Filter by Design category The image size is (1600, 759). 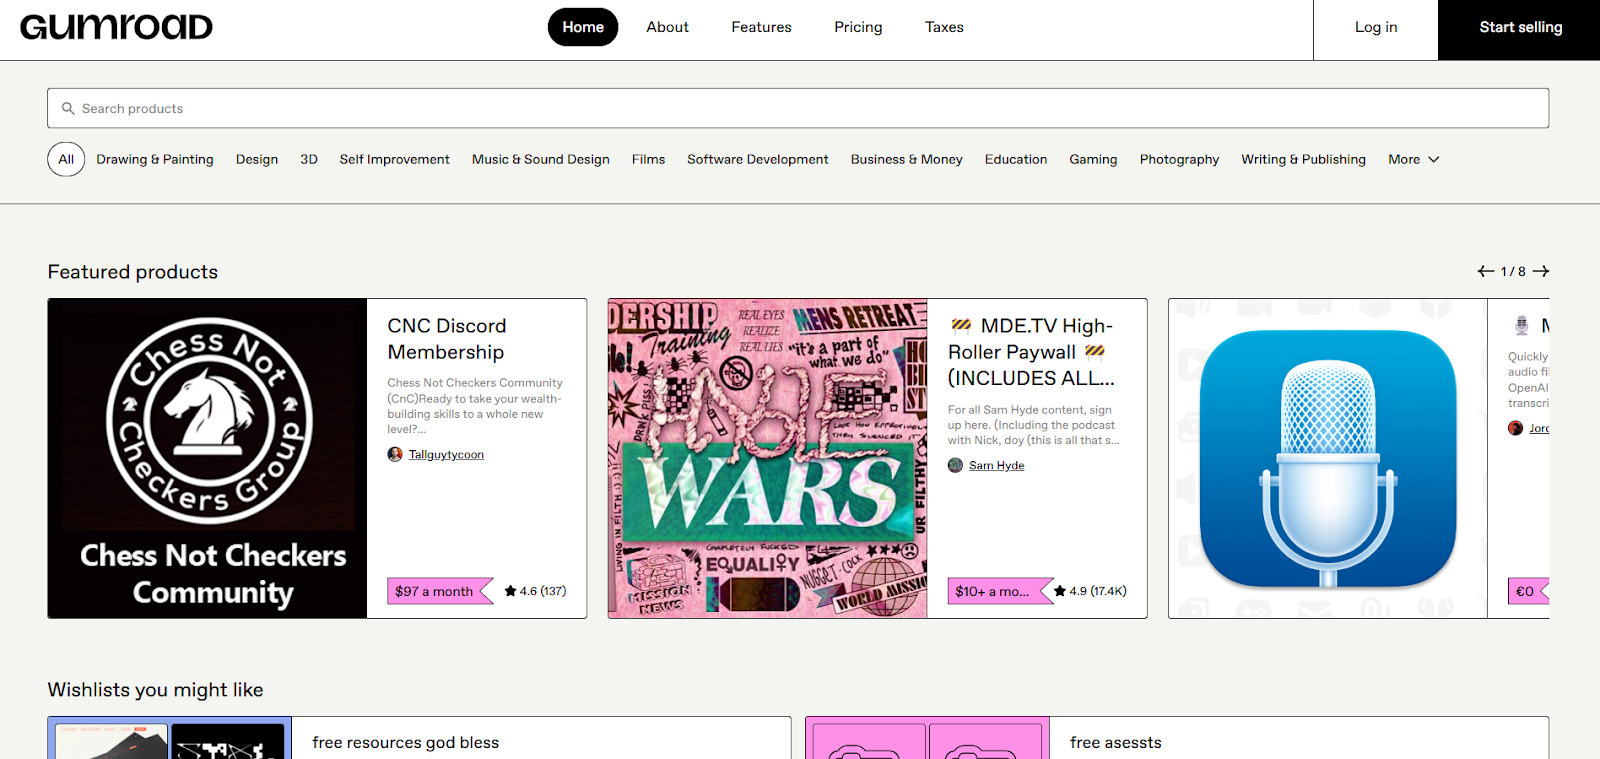(x=257, y=159)
